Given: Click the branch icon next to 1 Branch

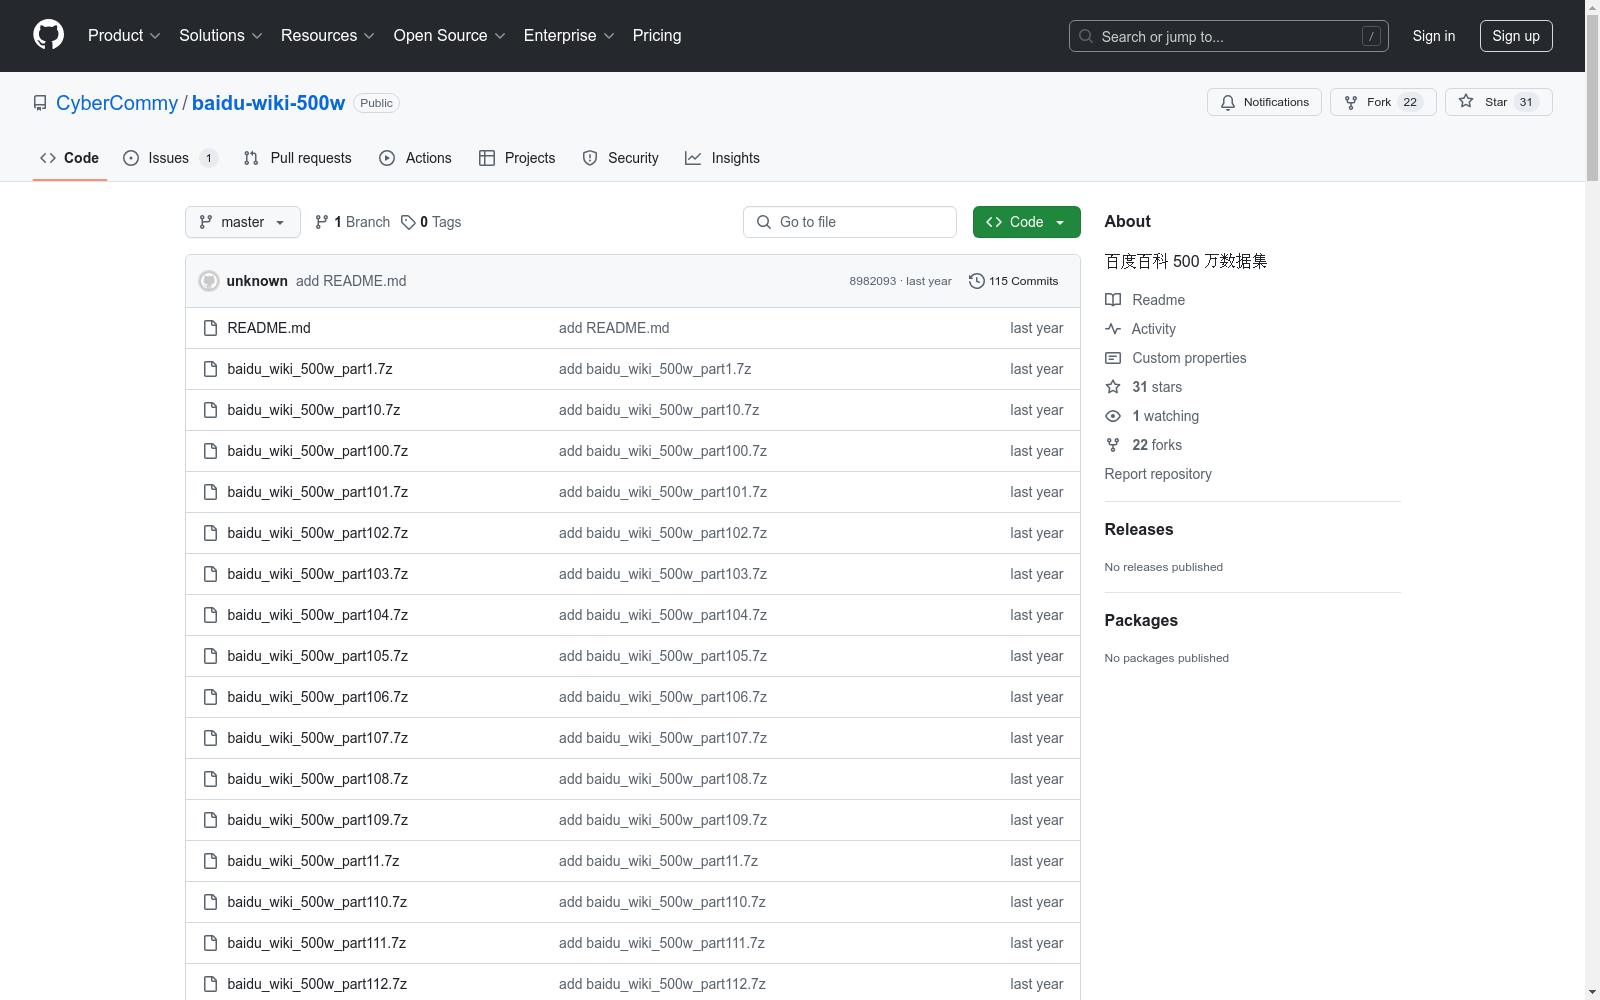Looking at the screenshot, I should pos(322,222).
